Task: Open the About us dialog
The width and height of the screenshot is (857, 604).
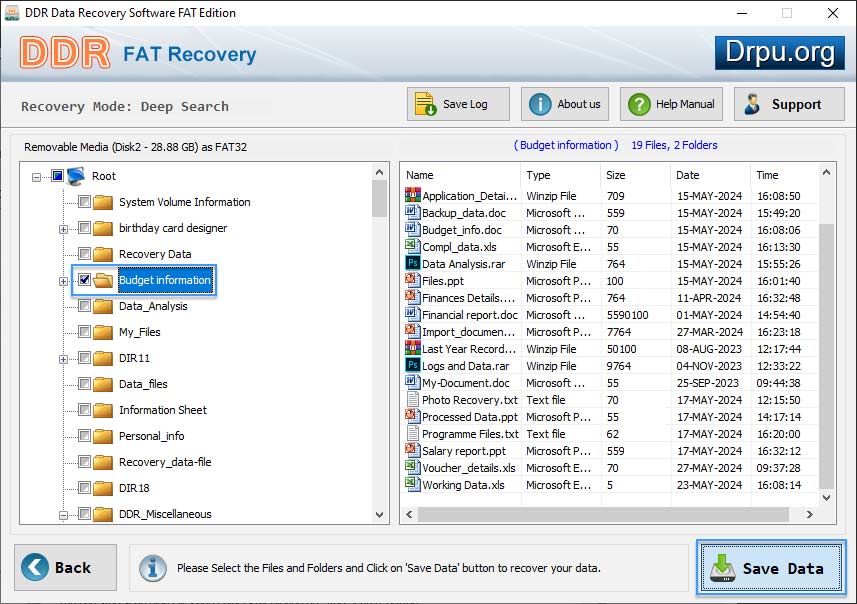Action: [x=565, y=104]
